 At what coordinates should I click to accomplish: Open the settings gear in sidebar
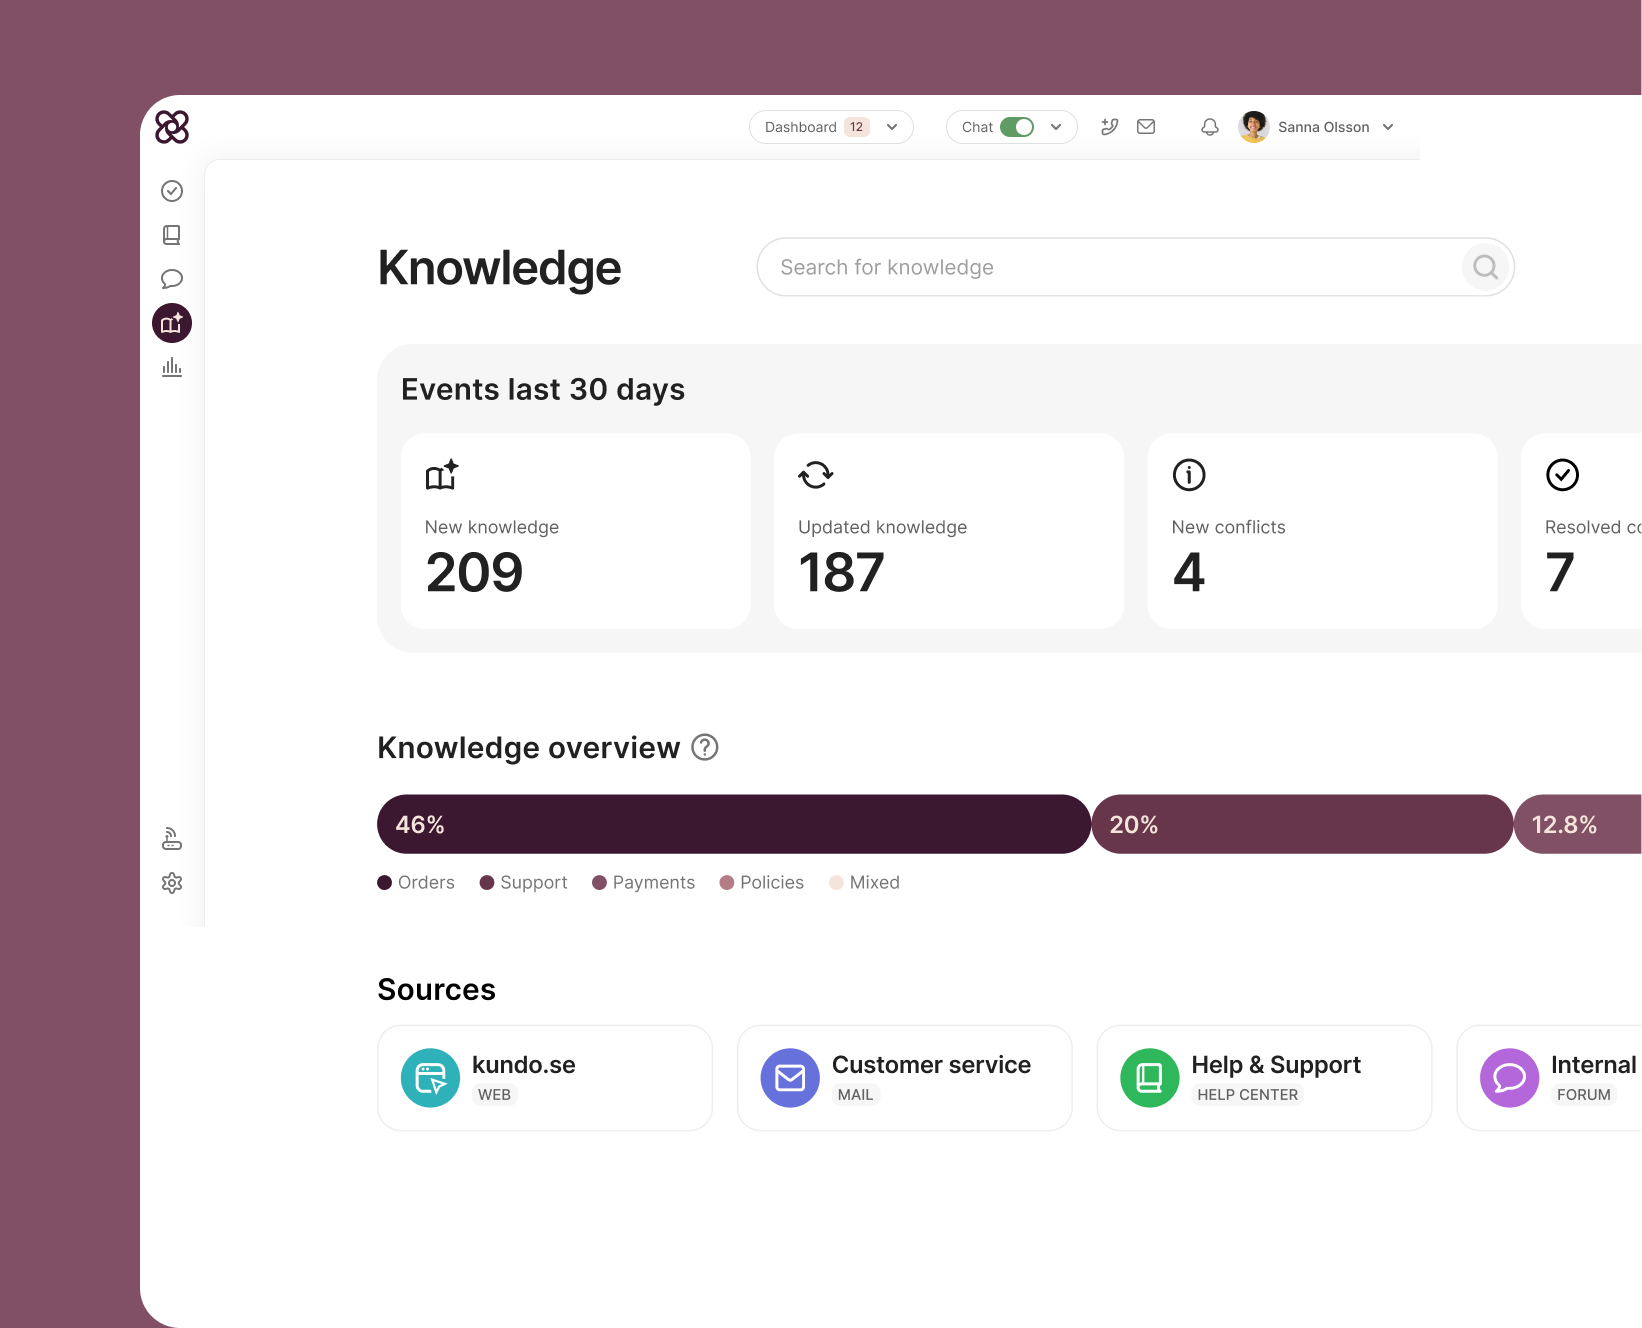point(172,883)
